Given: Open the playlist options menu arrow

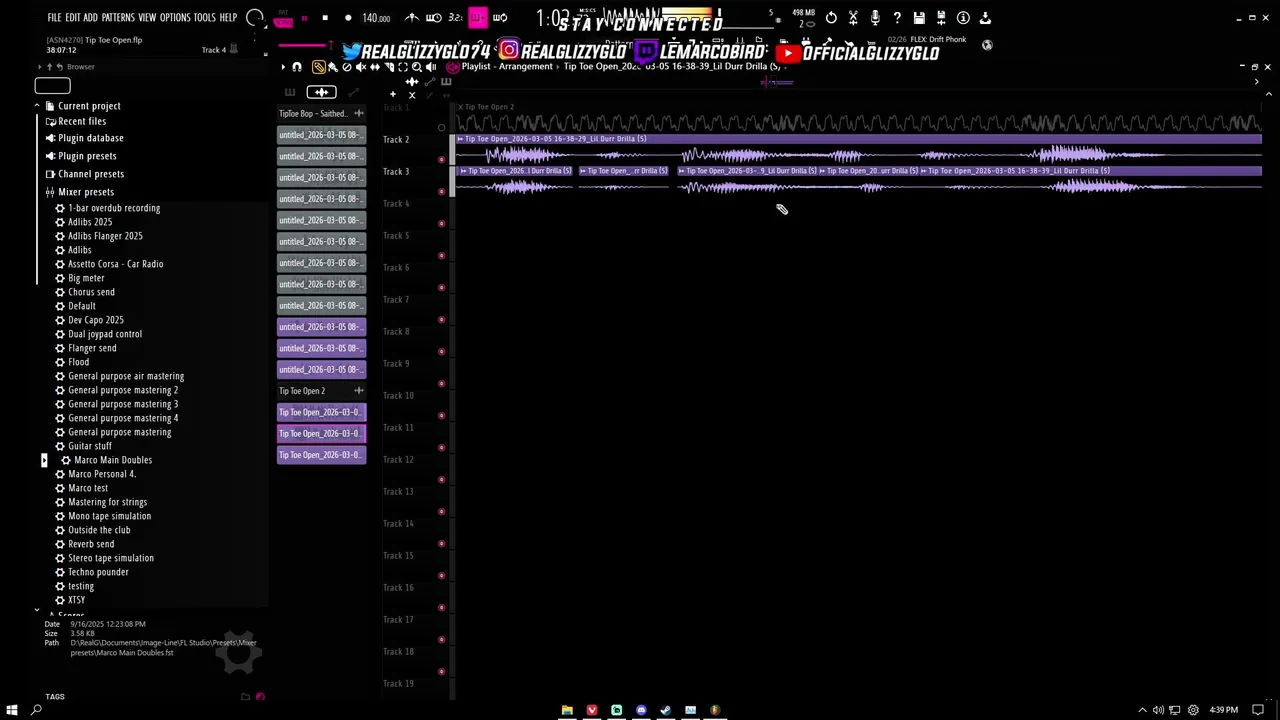Looking at the screenshot, I should pyautogui.click(x=283, y=67).
